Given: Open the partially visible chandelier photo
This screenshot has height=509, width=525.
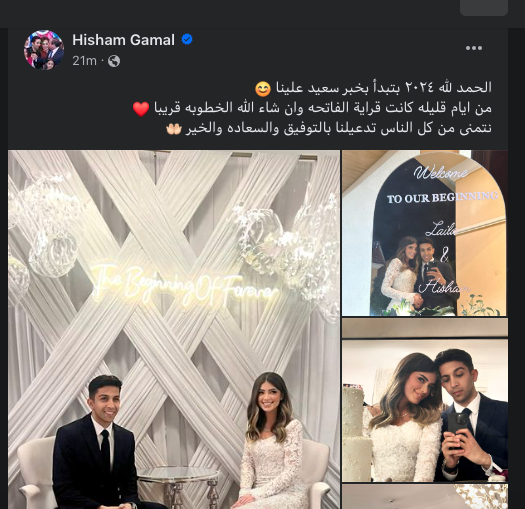Looking at the screenshot, I should 425,497.
